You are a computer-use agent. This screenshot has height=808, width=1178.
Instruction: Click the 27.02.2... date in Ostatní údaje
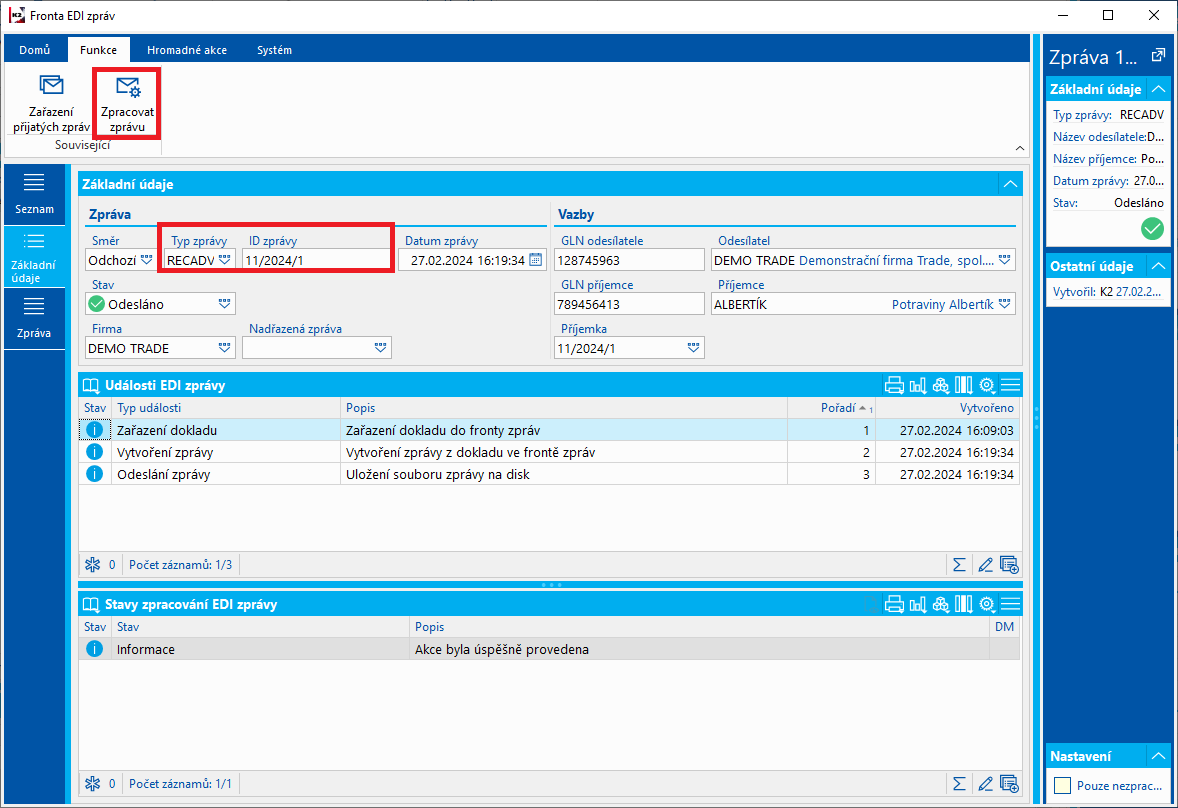point(1139,291)
